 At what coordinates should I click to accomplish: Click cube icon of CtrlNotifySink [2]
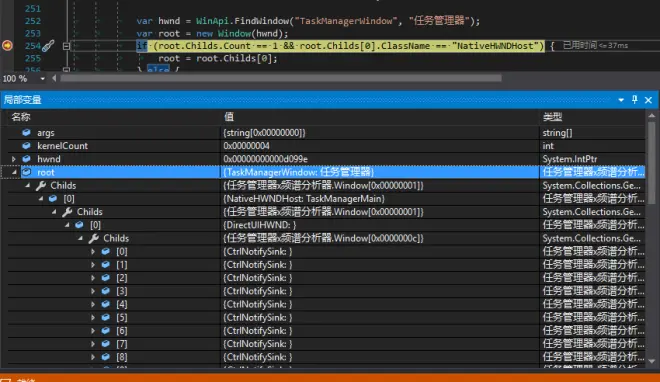(x=106, y=278)
